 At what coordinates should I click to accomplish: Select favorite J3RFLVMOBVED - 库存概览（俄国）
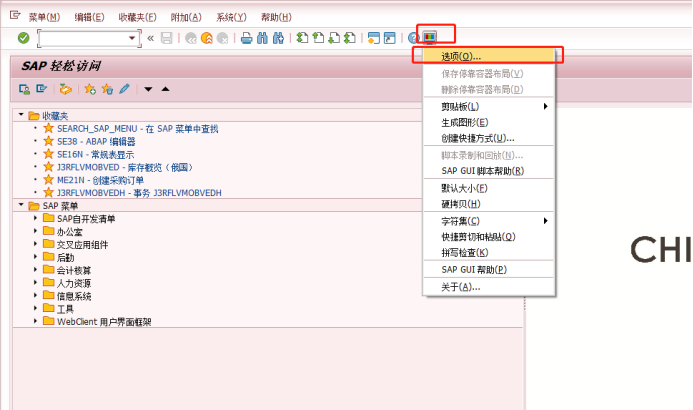(x=125, y=167)
